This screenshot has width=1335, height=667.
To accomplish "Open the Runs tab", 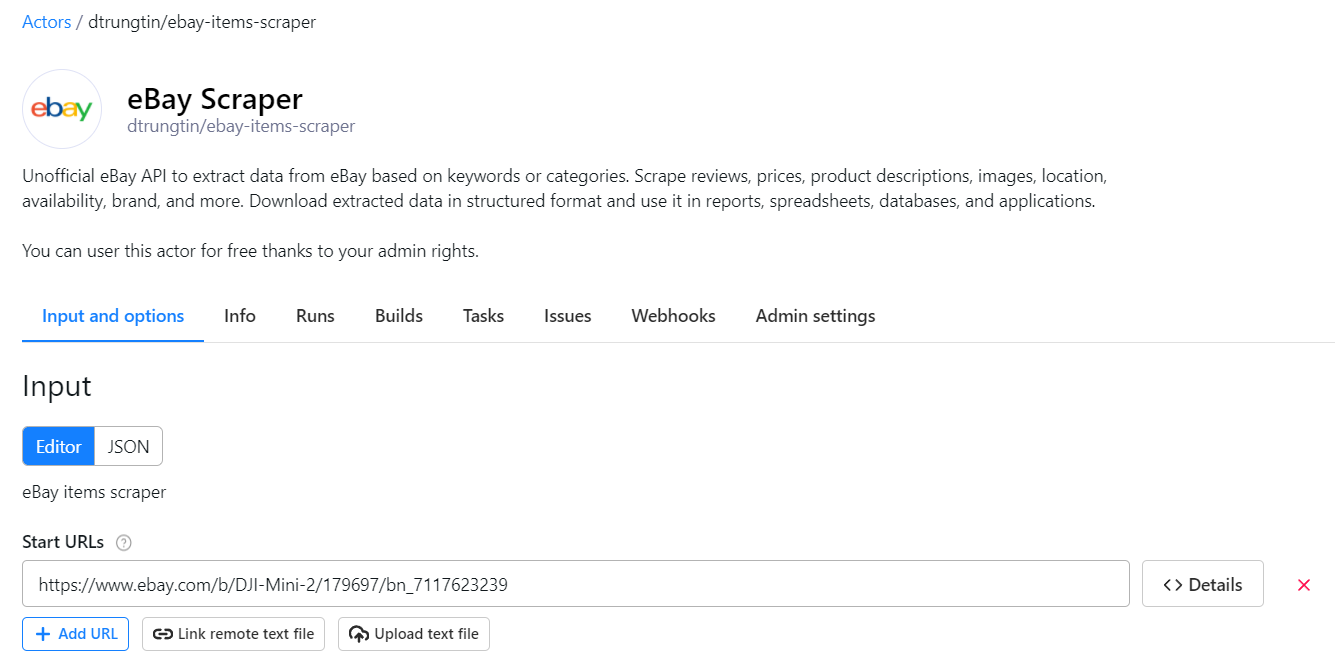I will pos(315,316).
